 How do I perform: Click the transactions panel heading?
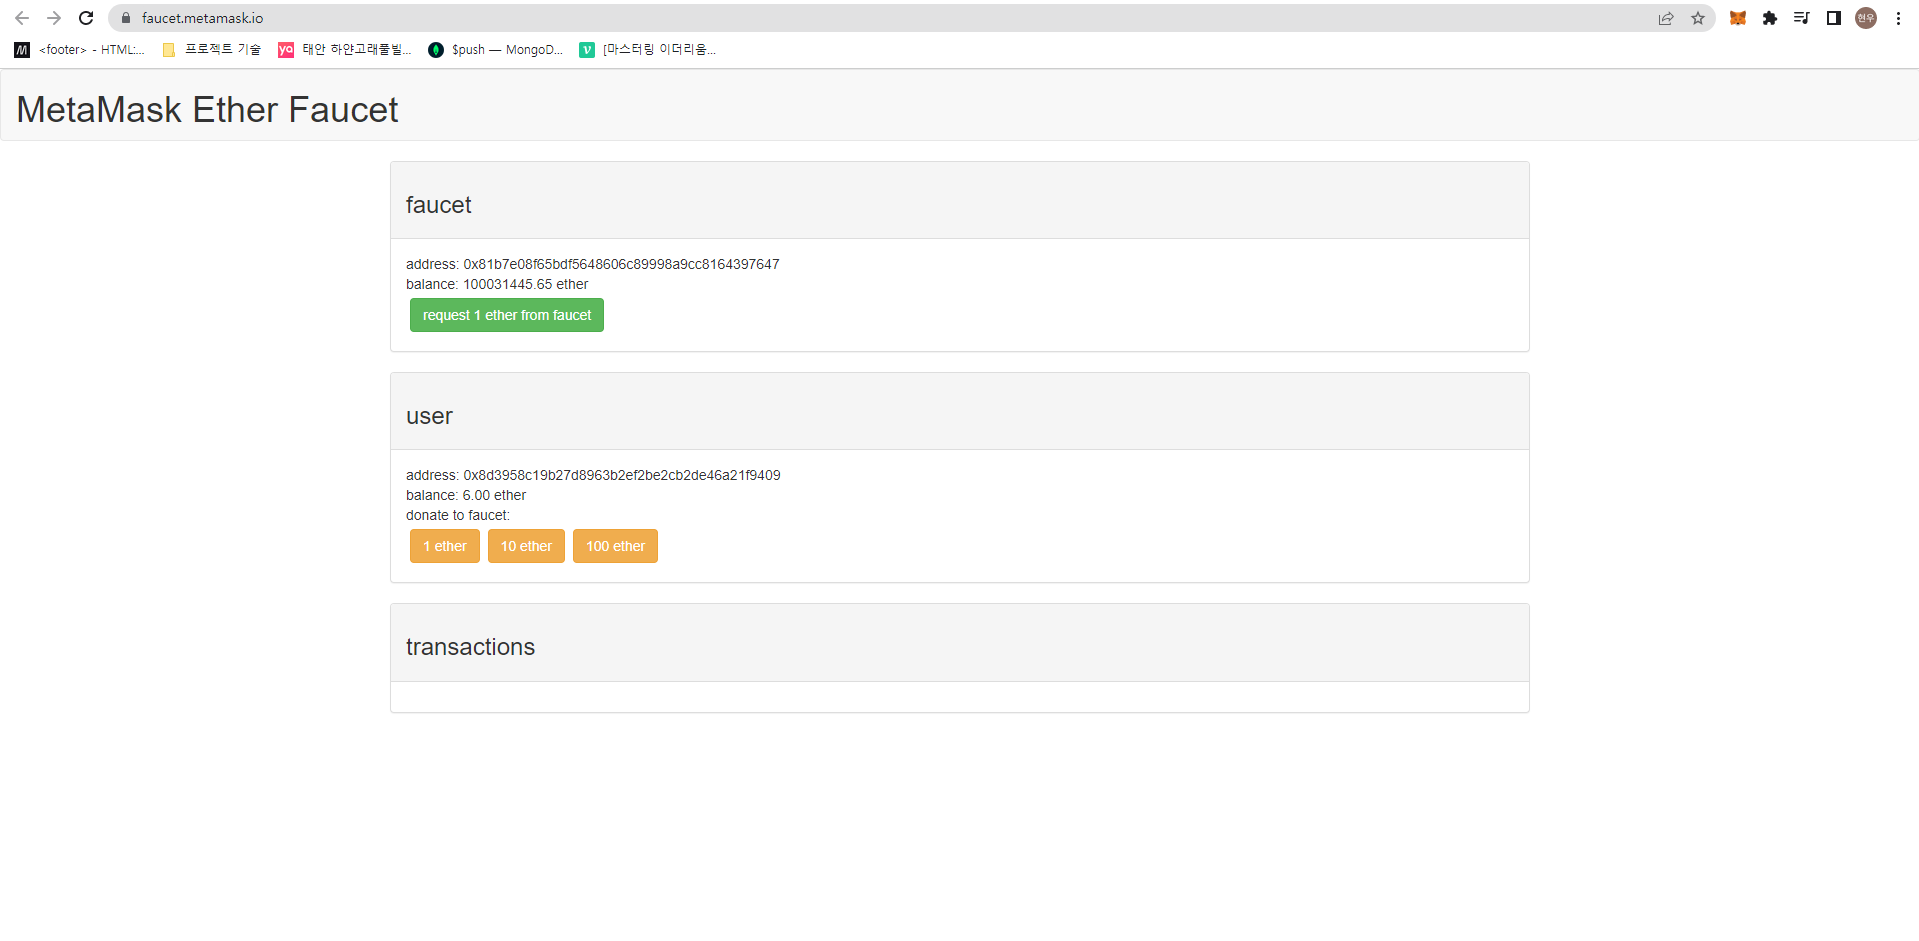470,647
